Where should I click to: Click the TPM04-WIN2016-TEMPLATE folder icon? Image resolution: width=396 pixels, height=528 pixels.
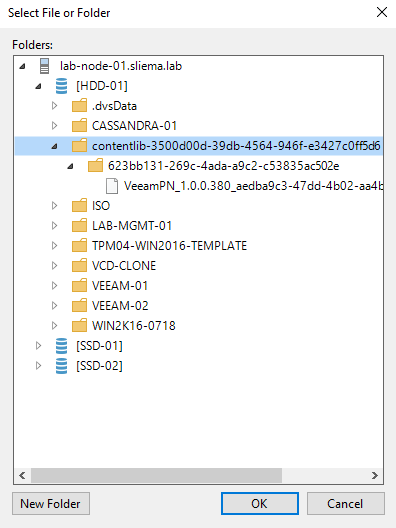click(79, 246)
